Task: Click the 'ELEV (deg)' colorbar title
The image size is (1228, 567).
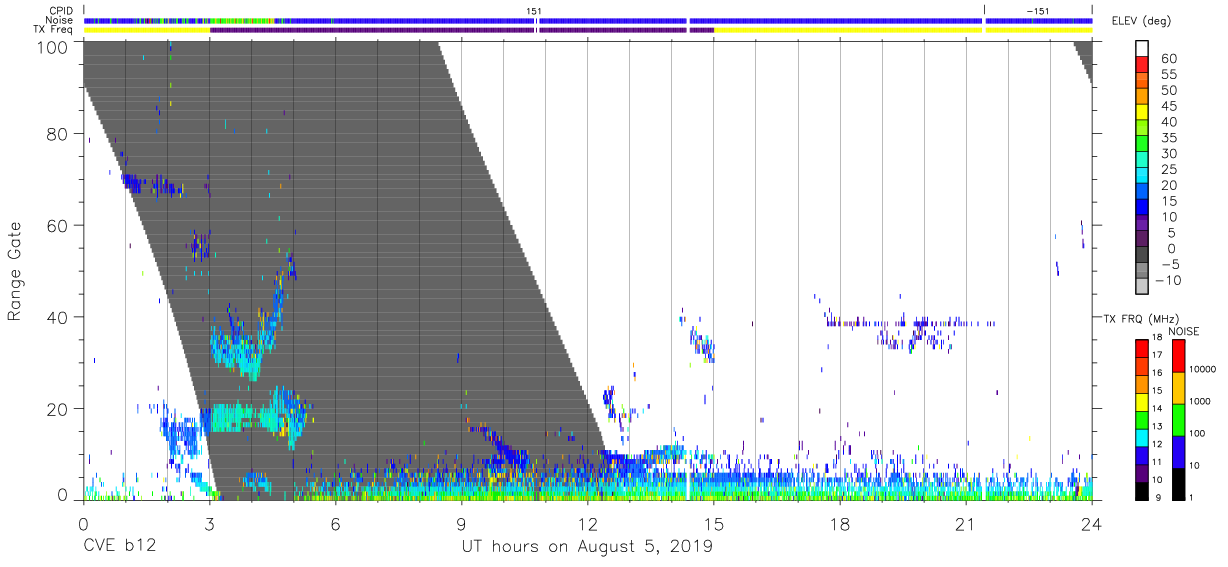Action: coord(1141,21)
